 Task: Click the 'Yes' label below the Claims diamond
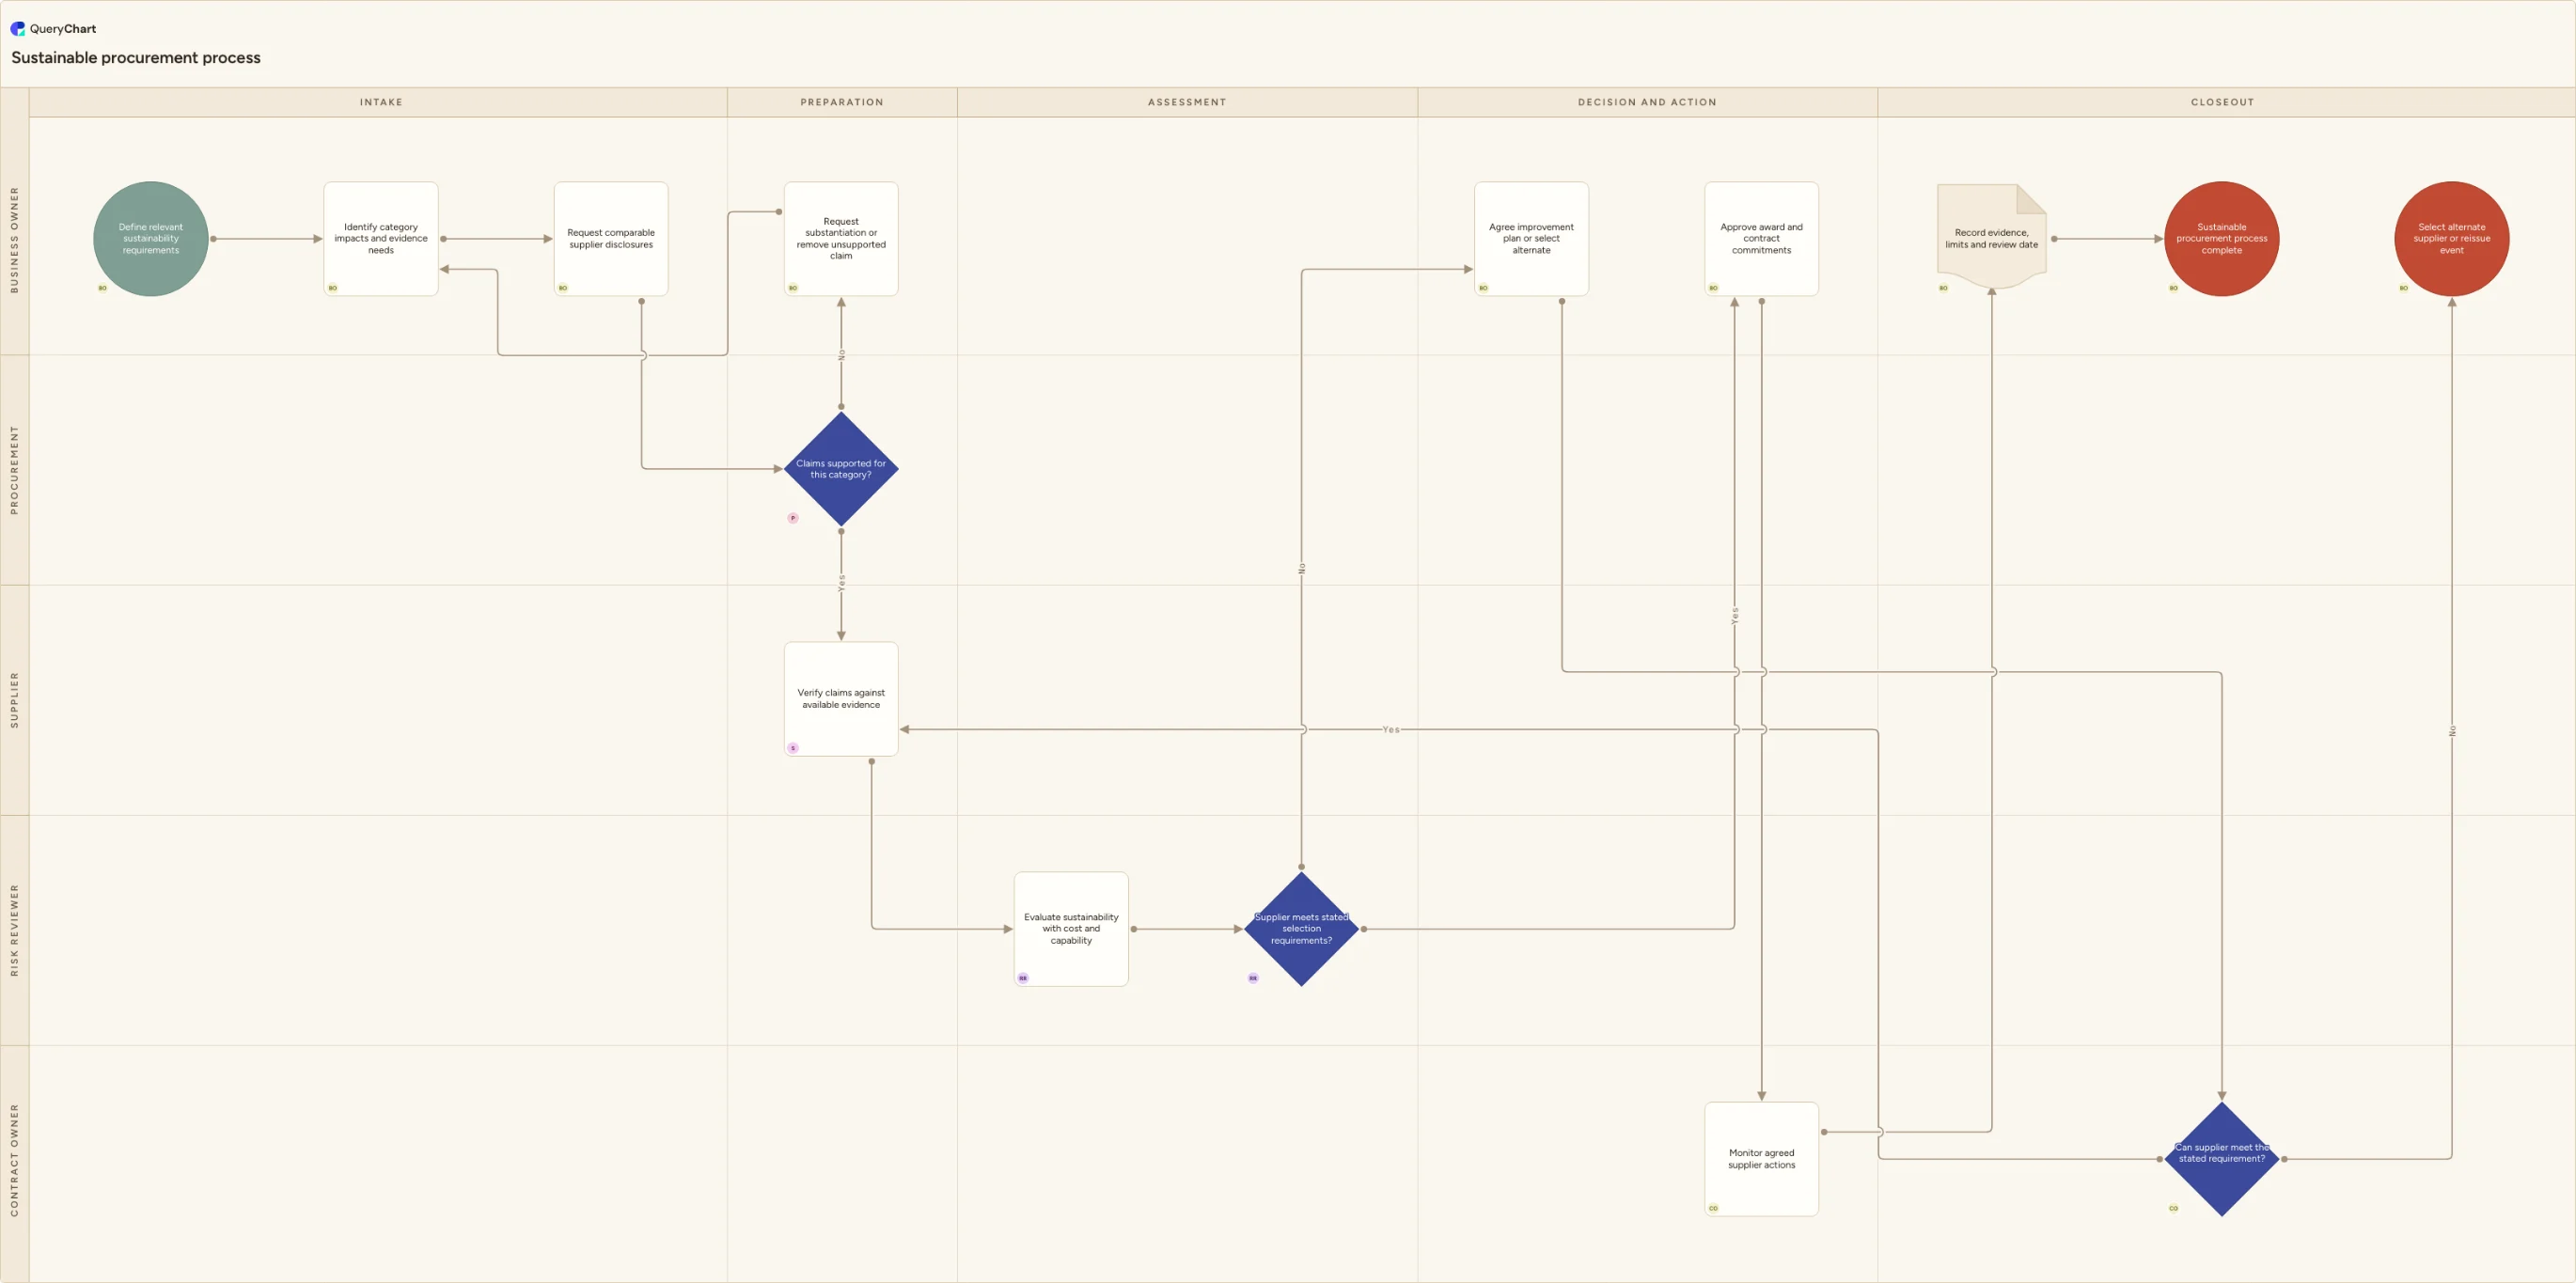[x=841, y=583]
